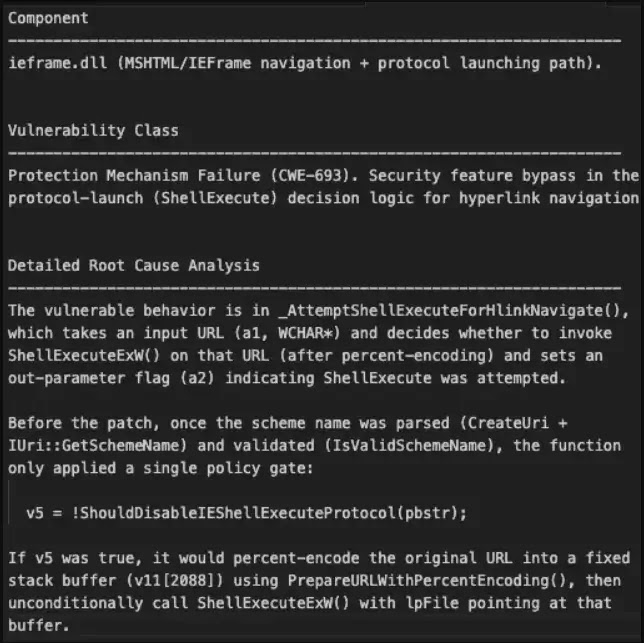
Task: Click the "Component" section heading
Action: 47,18
